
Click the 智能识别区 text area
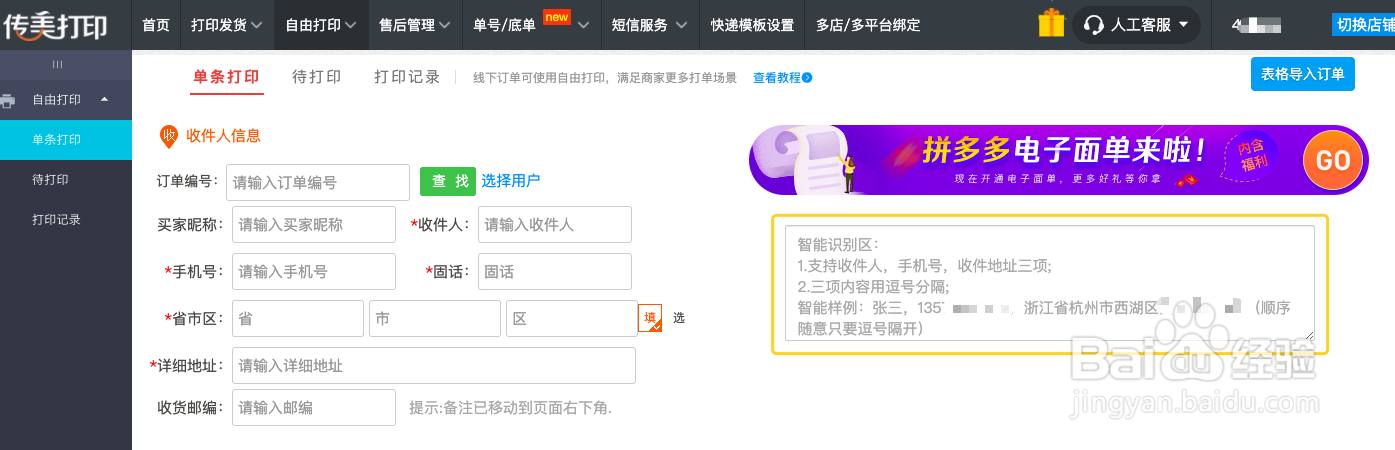click(x=1049, y=284)
